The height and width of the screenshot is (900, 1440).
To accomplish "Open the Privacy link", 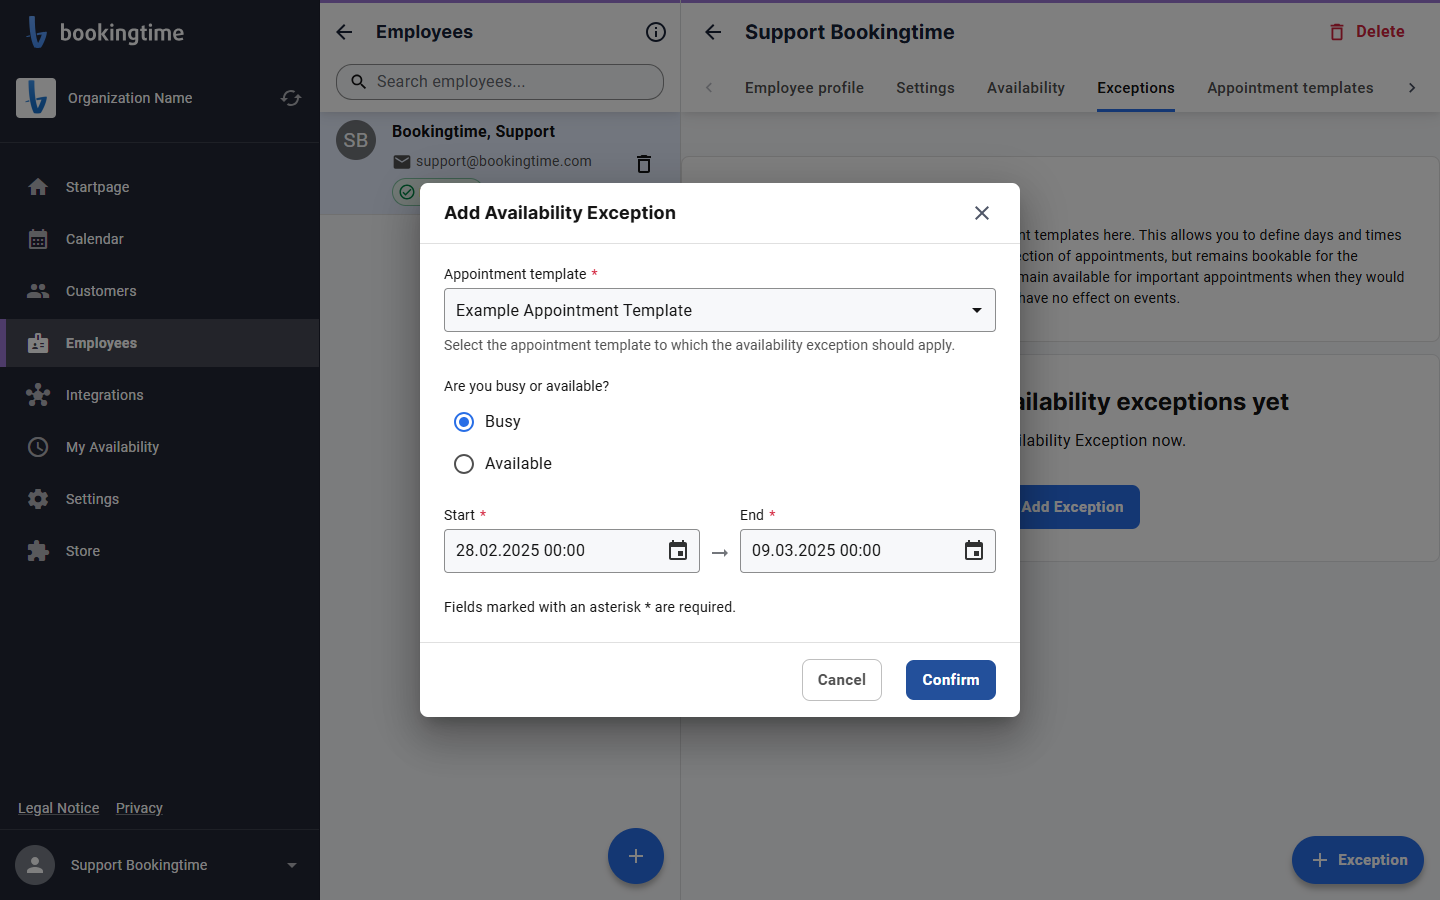I will coord(139,808).
